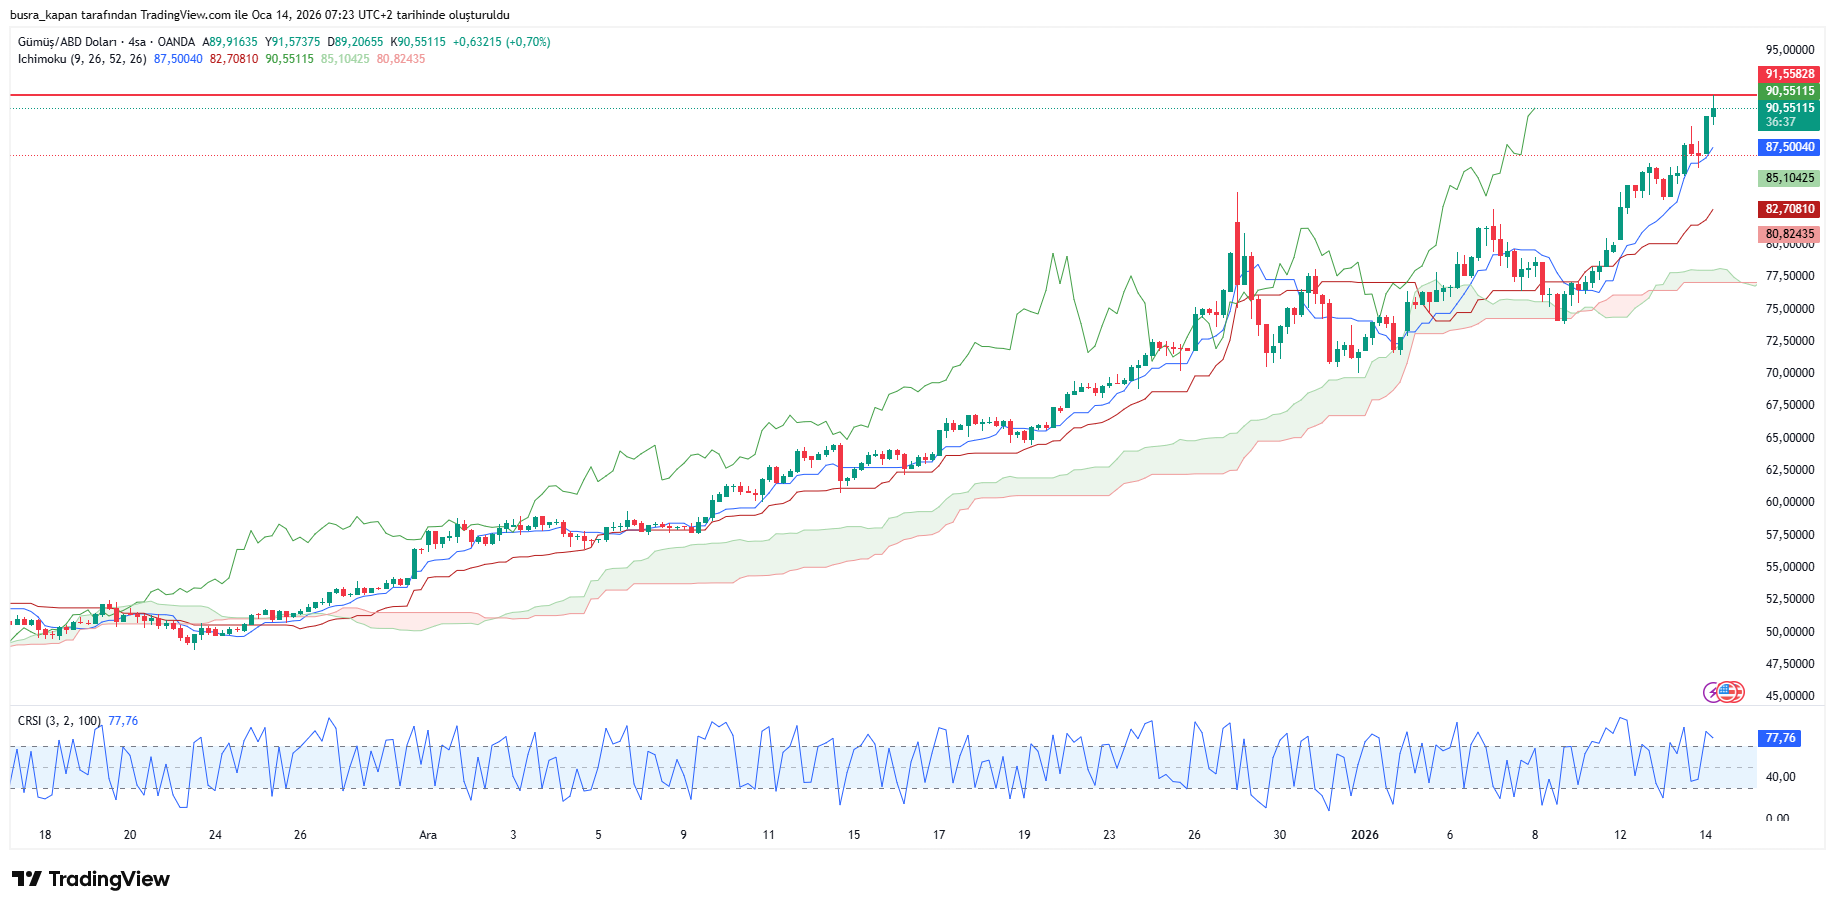Select the dark red 82,70810 axis label
This screenshot has height=909, width=1835.
(x=1789, y=209)
